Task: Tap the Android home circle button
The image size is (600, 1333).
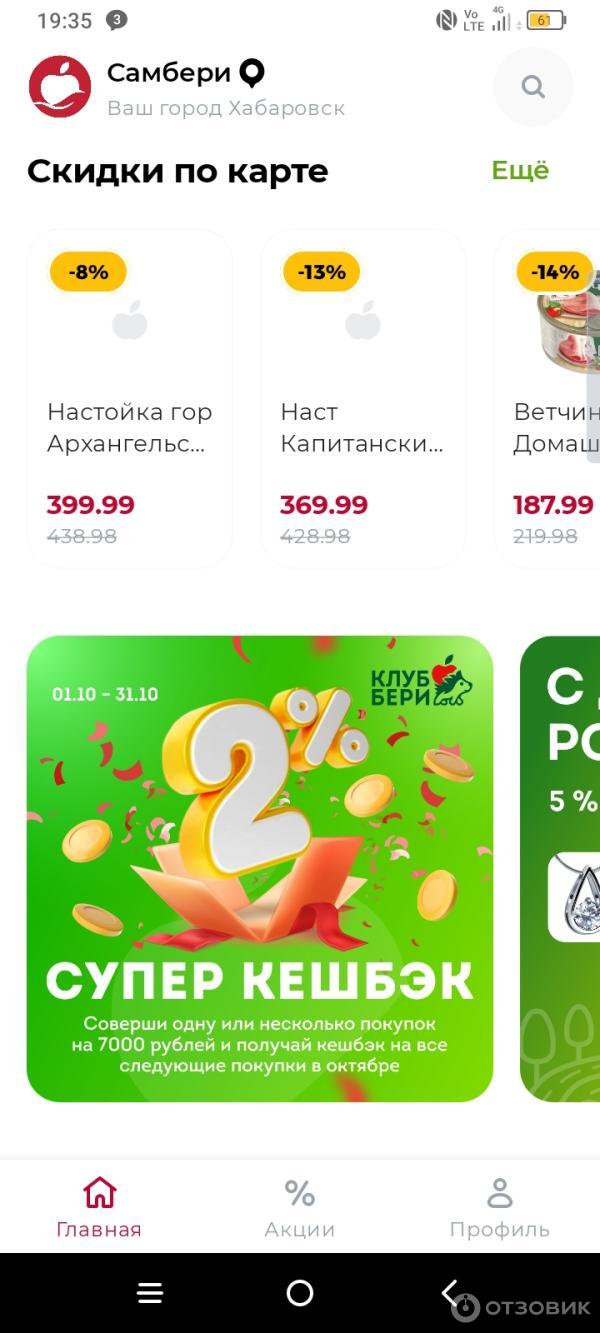Action: [300, 1293]
